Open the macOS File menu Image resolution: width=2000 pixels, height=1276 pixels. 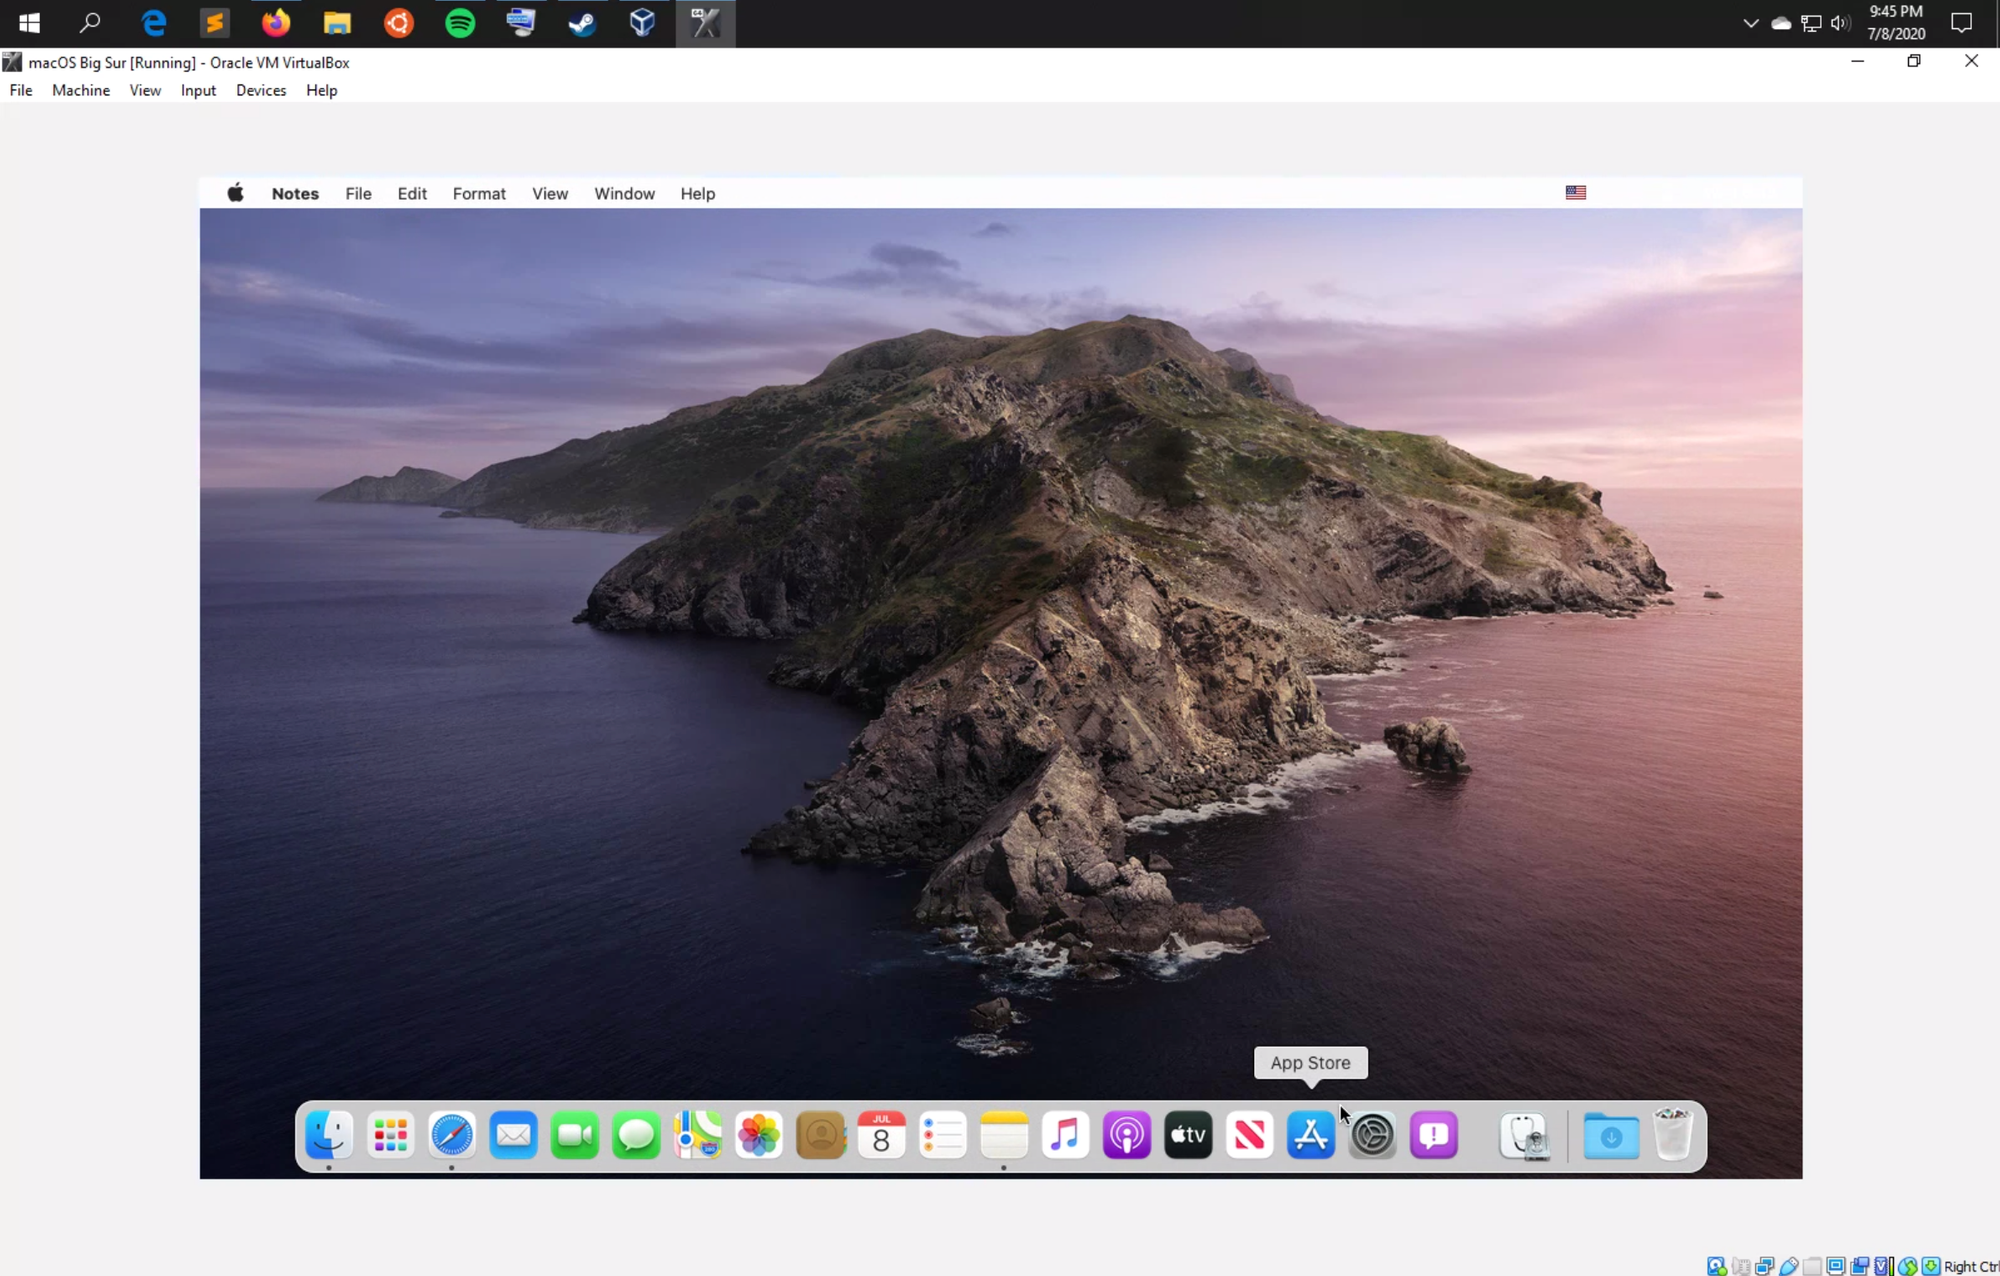[x=358, y=193]
